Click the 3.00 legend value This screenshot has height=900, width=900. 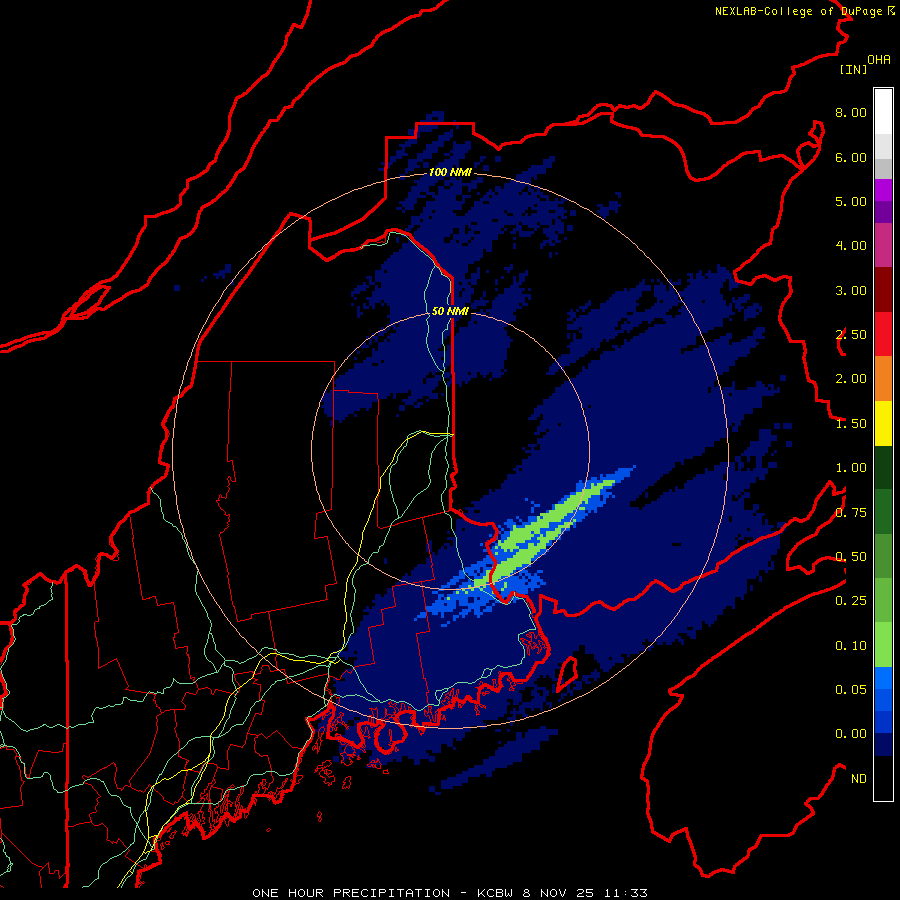coord(851,290)
